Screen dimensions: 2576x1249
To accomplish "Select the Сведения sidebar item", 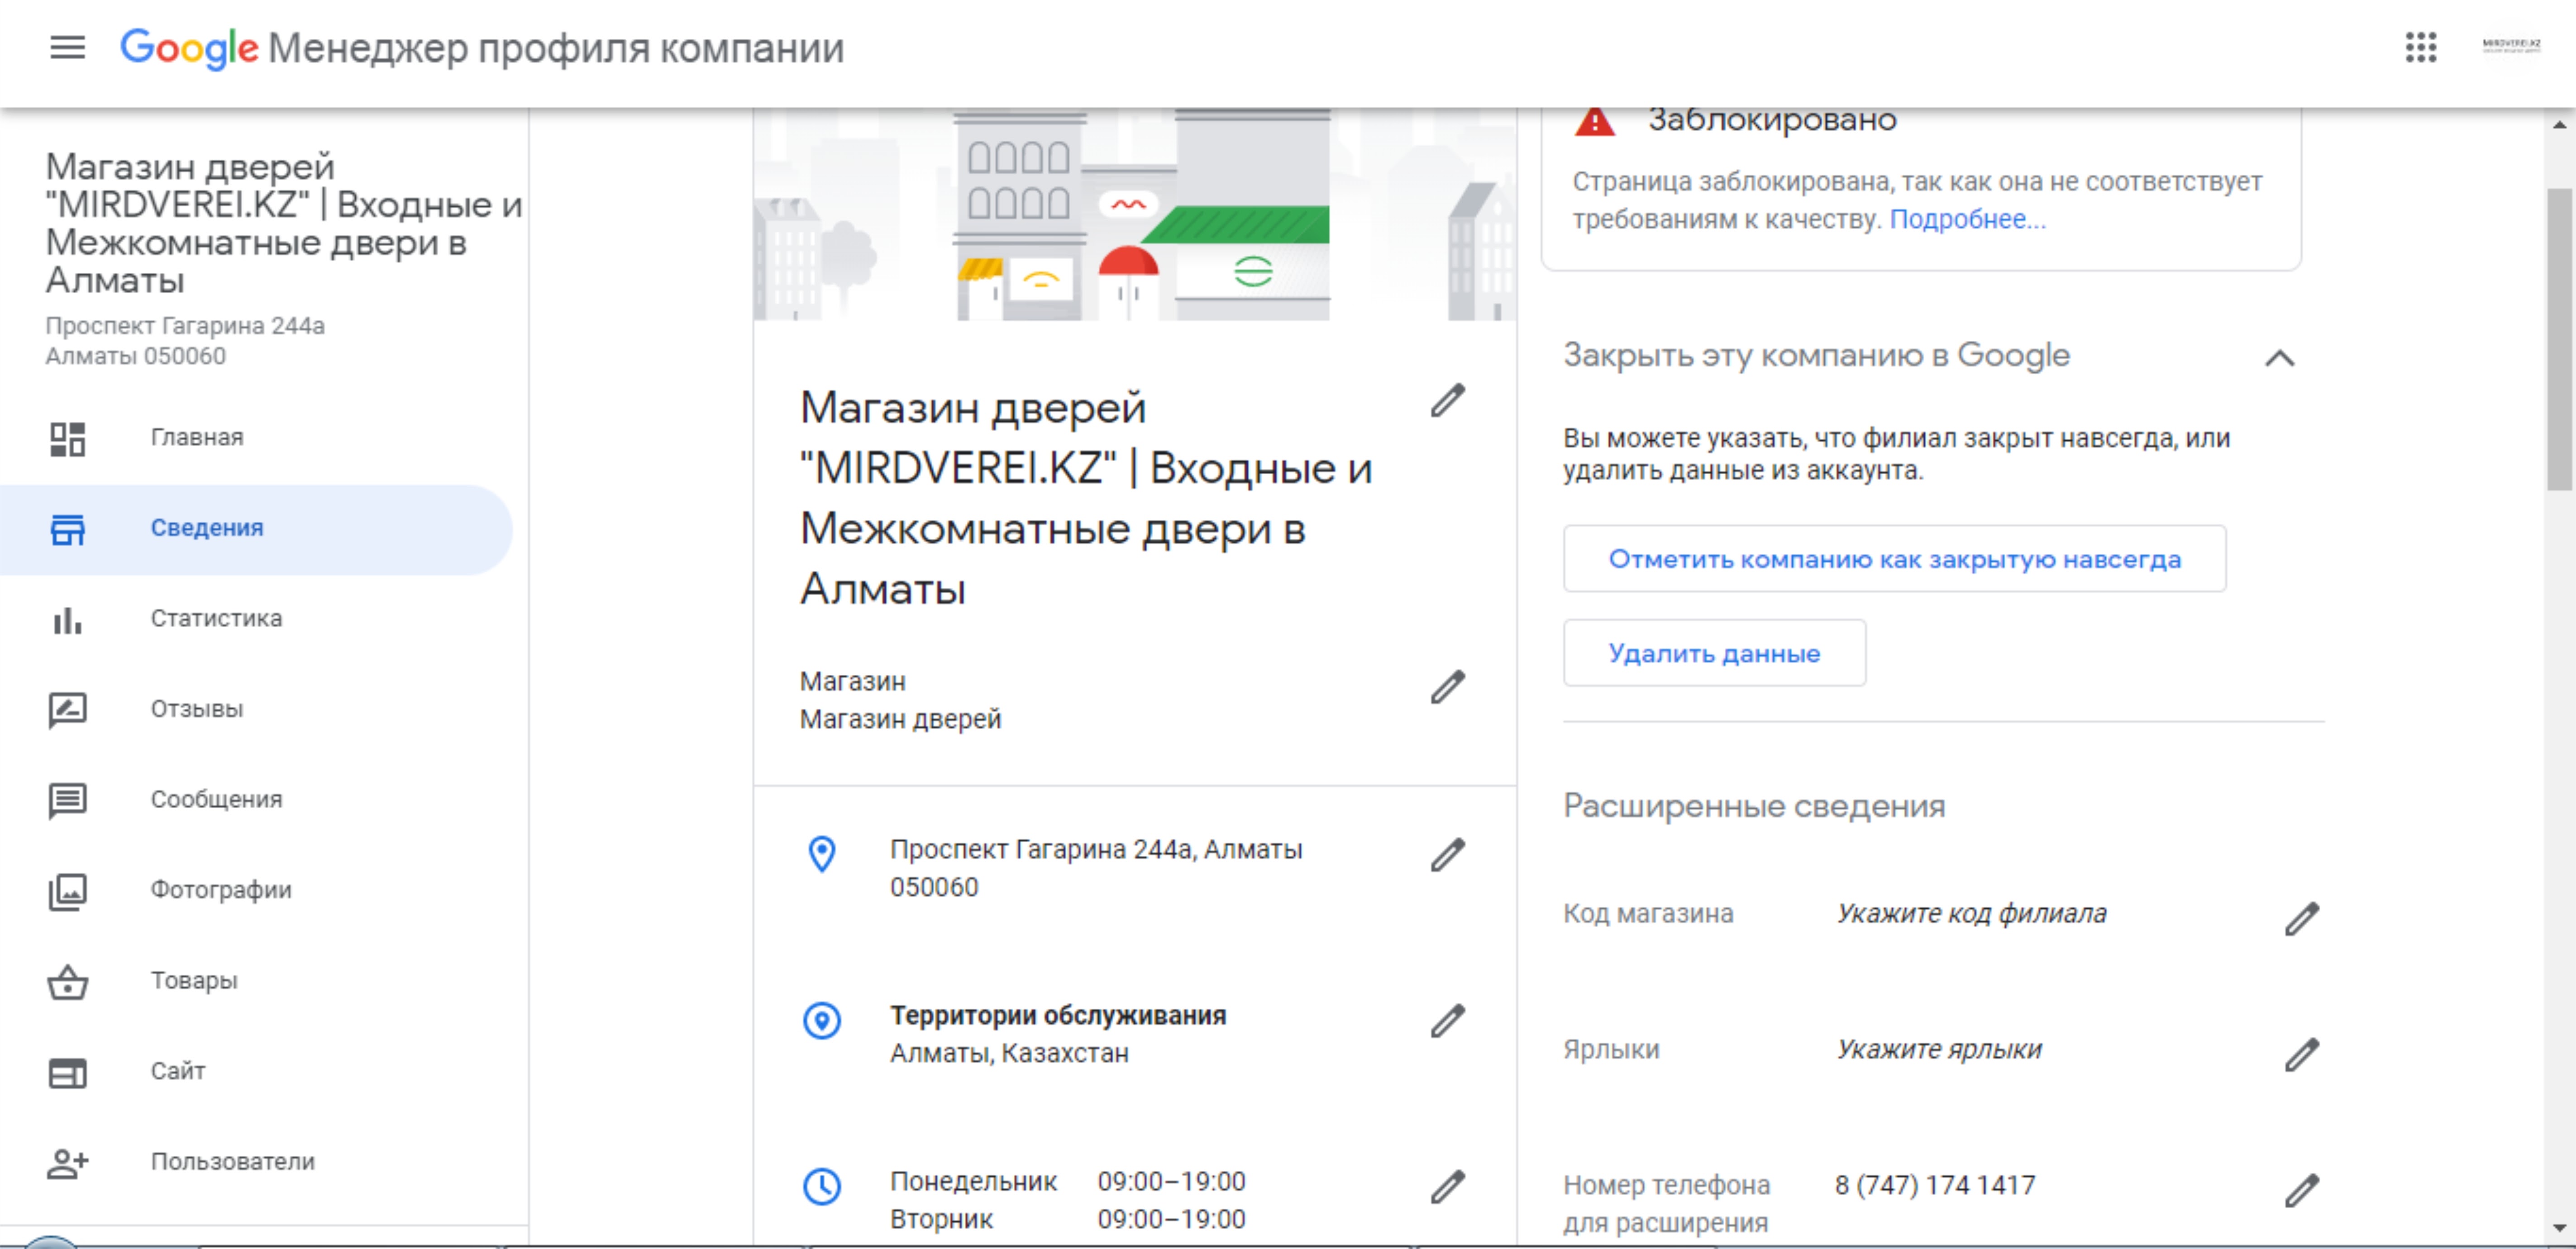I will [x=256, y=529].
